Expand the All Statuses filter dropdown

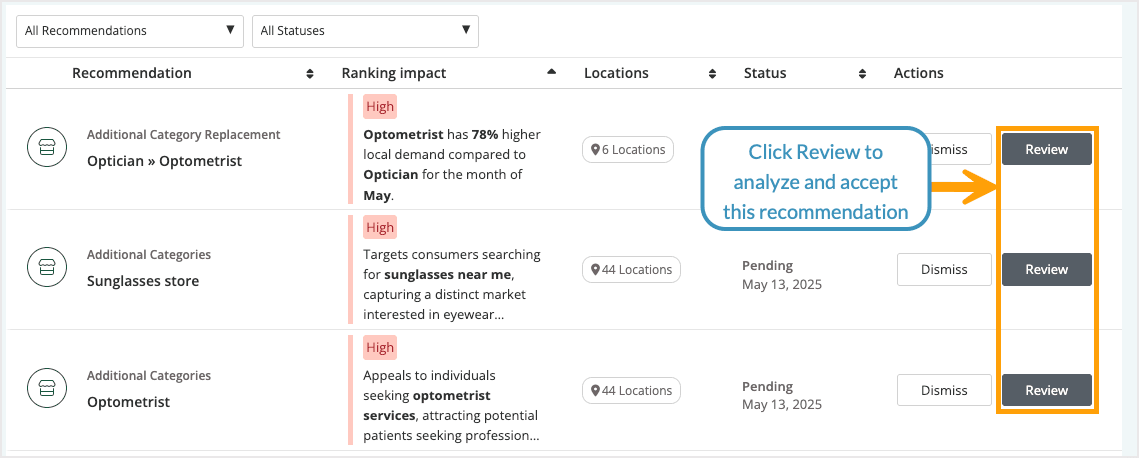click(365, 31)
